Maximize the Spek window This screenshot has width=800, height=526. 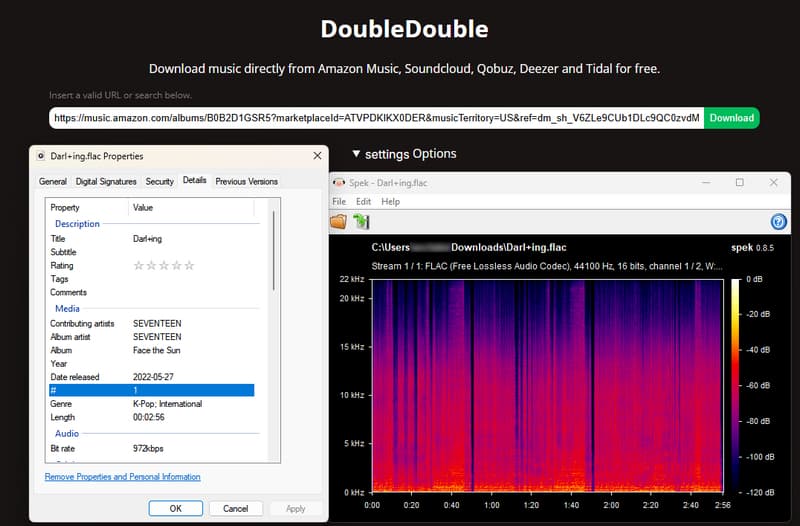(739, 183)
